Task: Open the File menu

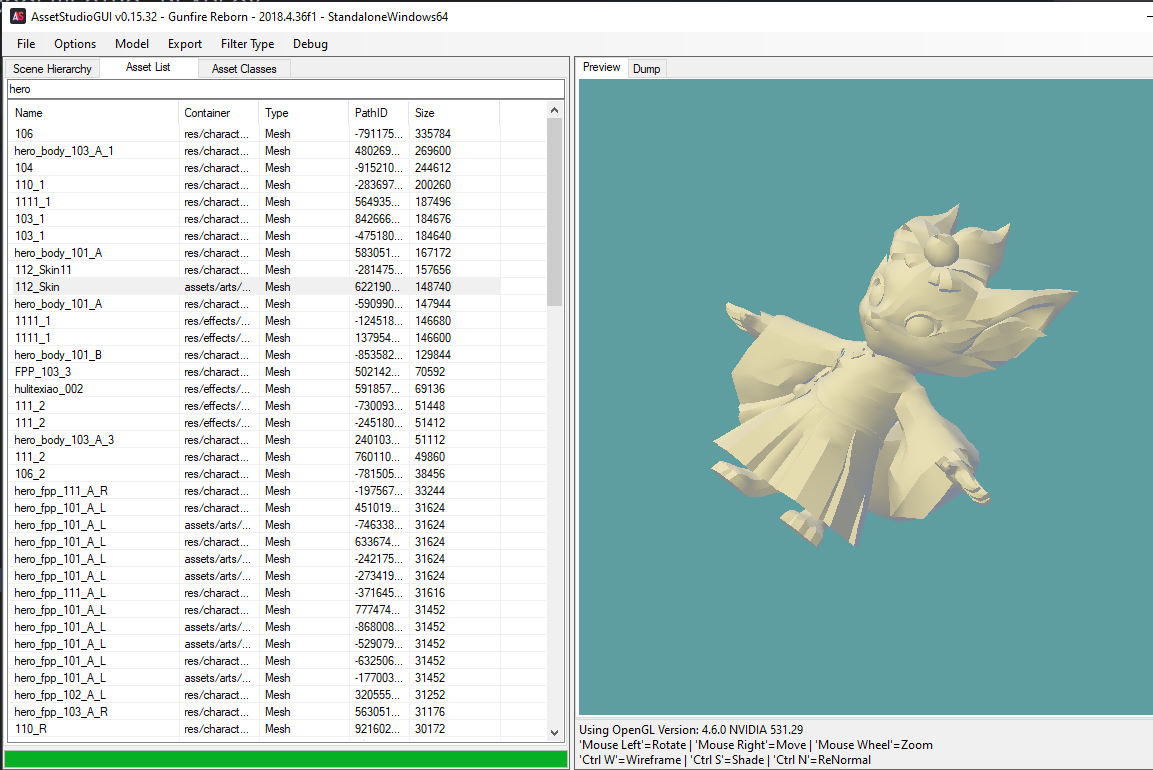Action: pyautogui.click(x=26, y=44)
